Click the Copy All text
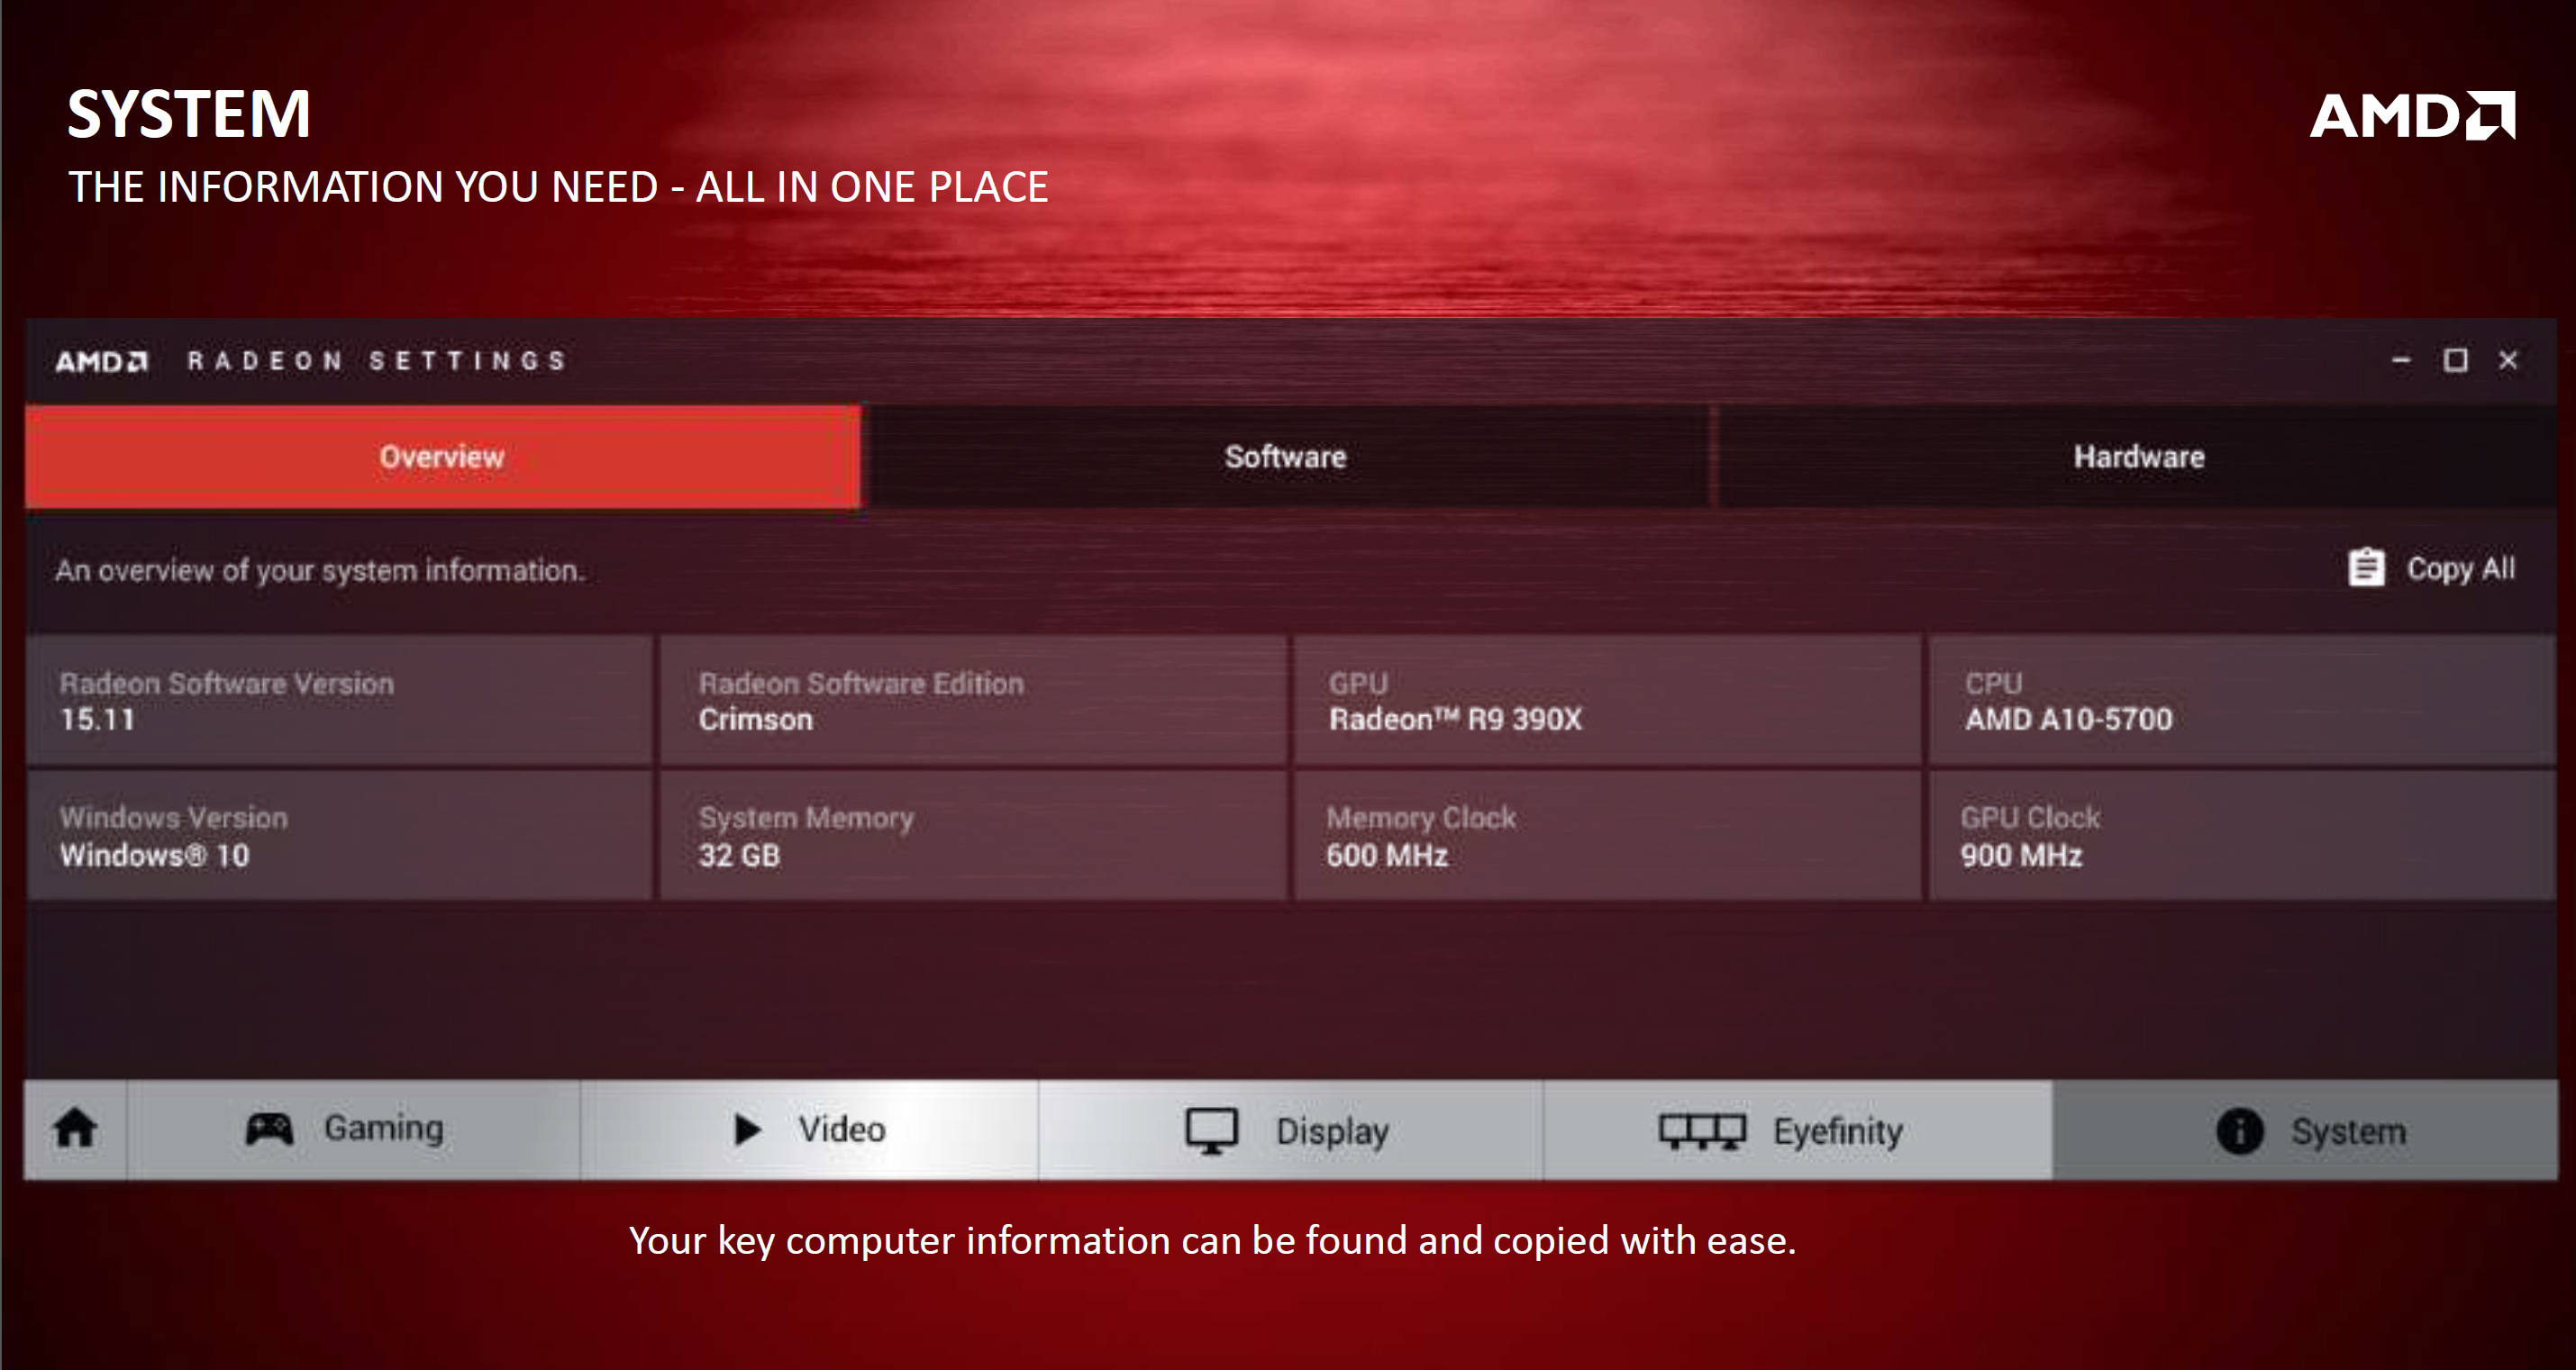 click(x=2461, y=568)
